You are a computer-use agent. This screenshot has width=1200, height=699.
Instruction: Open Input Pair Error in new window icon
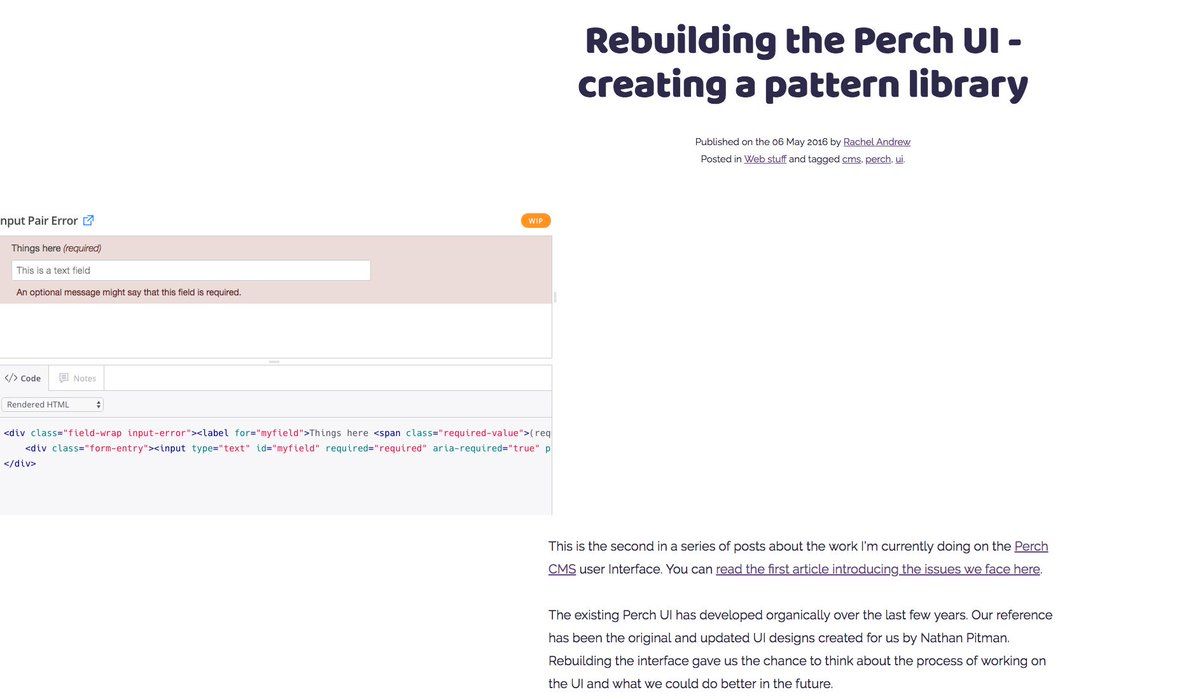point(88,221)
